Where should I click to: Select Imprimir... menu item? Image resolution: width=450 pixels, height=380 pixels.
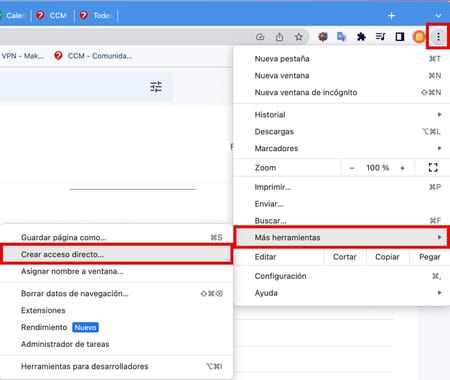pos(342,187)
